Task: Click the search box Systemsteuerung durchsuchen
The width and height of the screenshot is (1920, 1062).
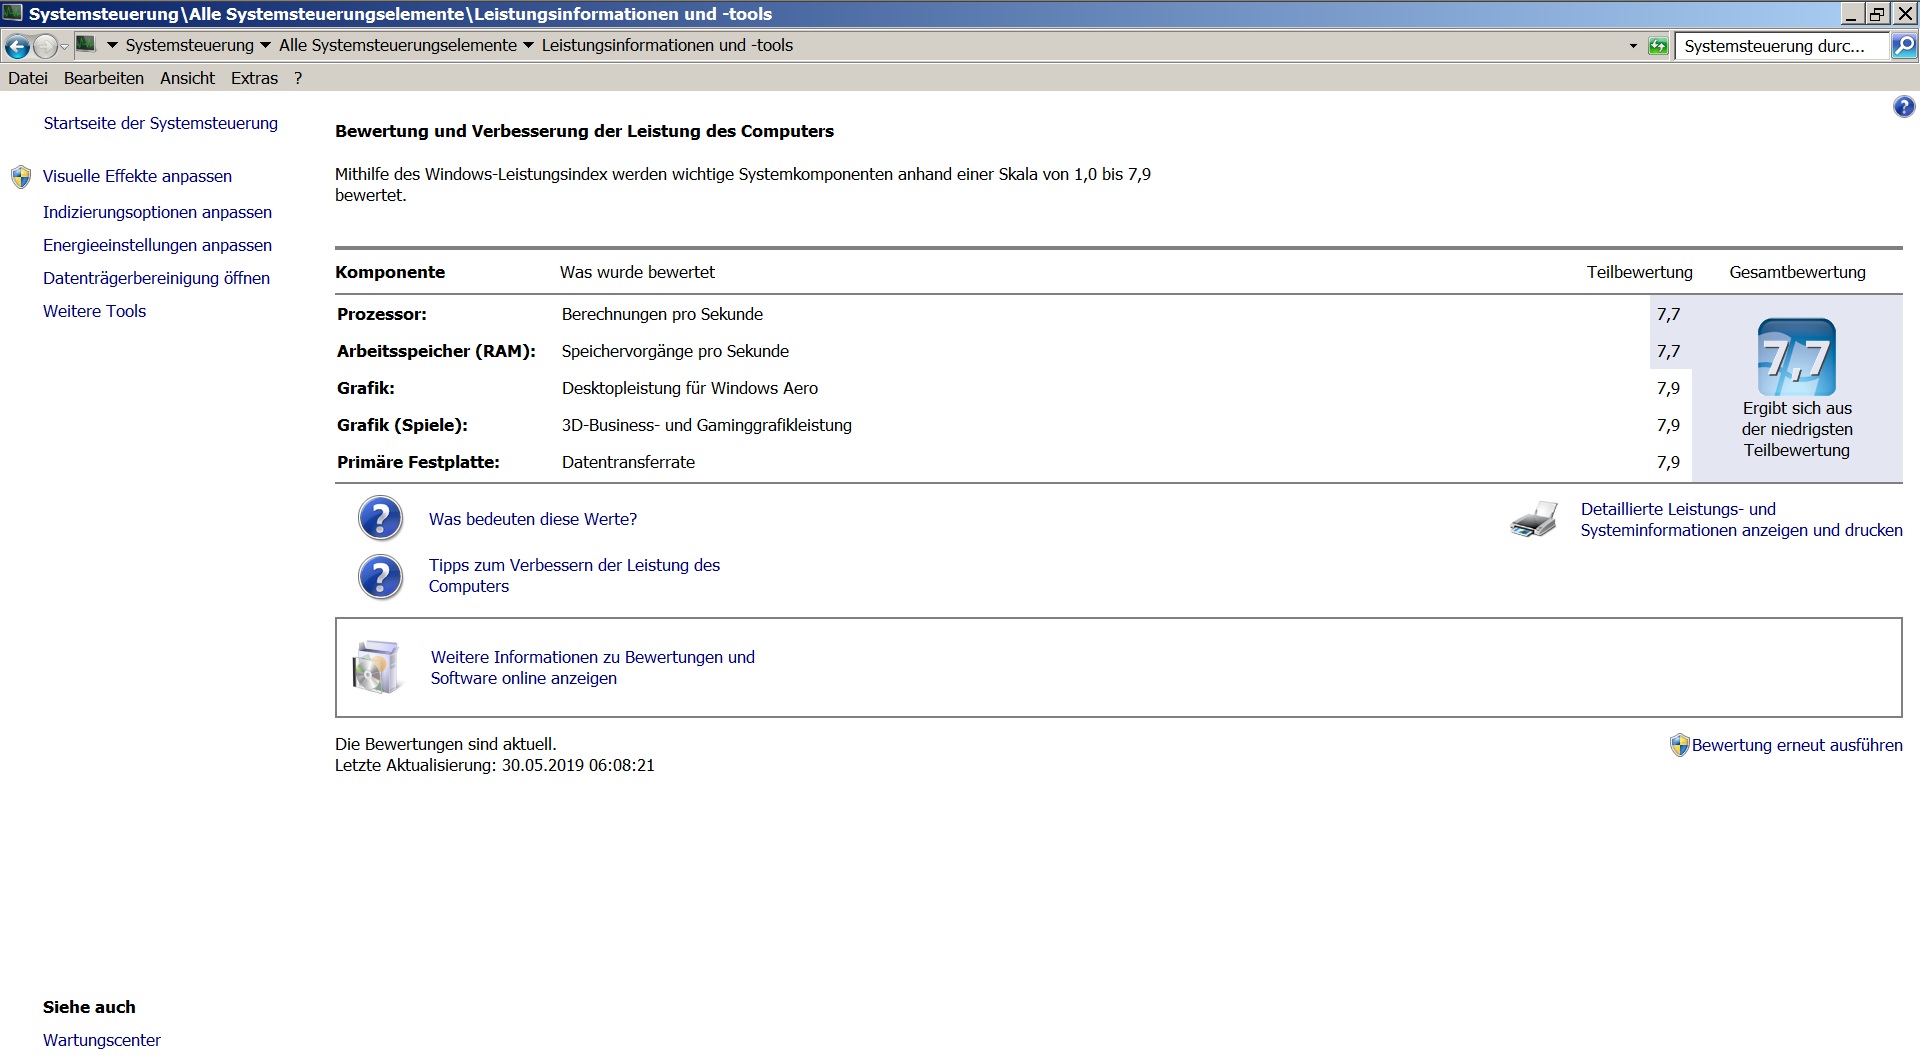Action: click(x=1780, y=46)
